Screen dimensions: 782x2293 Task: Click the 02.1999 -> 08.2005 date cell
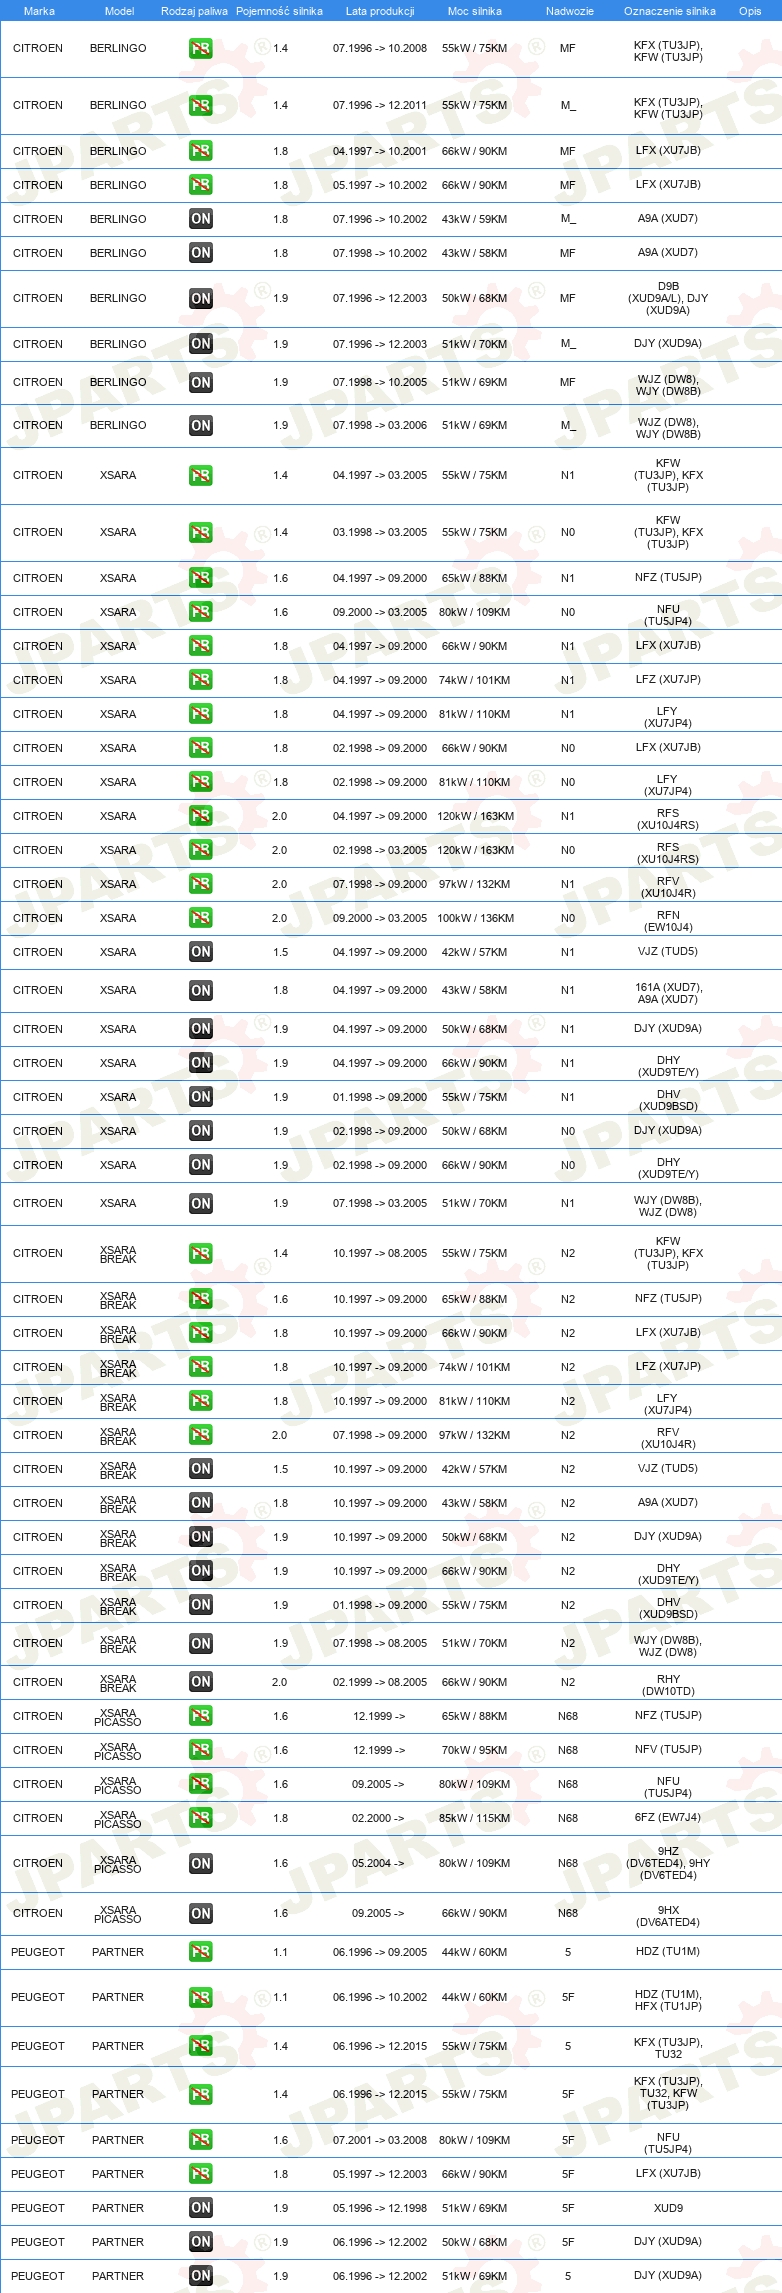coord(380,1682)
